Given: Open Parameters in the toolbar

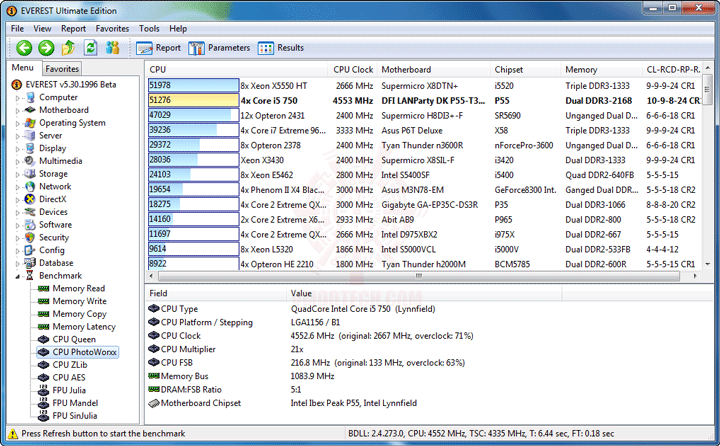Looking at the screenshot, I should pyautogui.click(x=219, y=48).
